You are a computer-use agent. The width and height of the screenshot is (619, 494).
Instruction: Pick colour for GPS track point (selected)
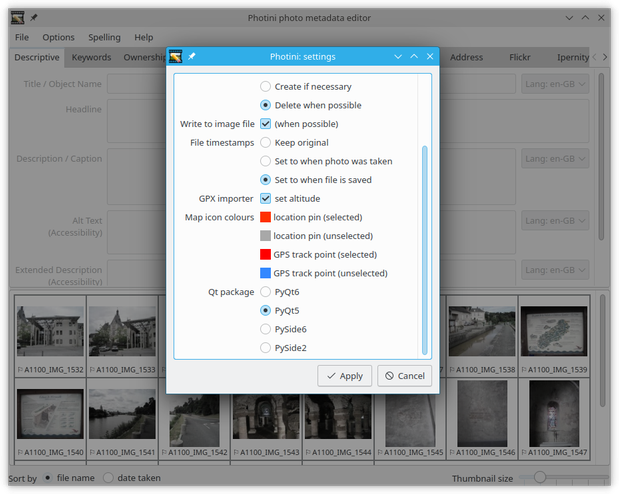(x=266, y=255)
